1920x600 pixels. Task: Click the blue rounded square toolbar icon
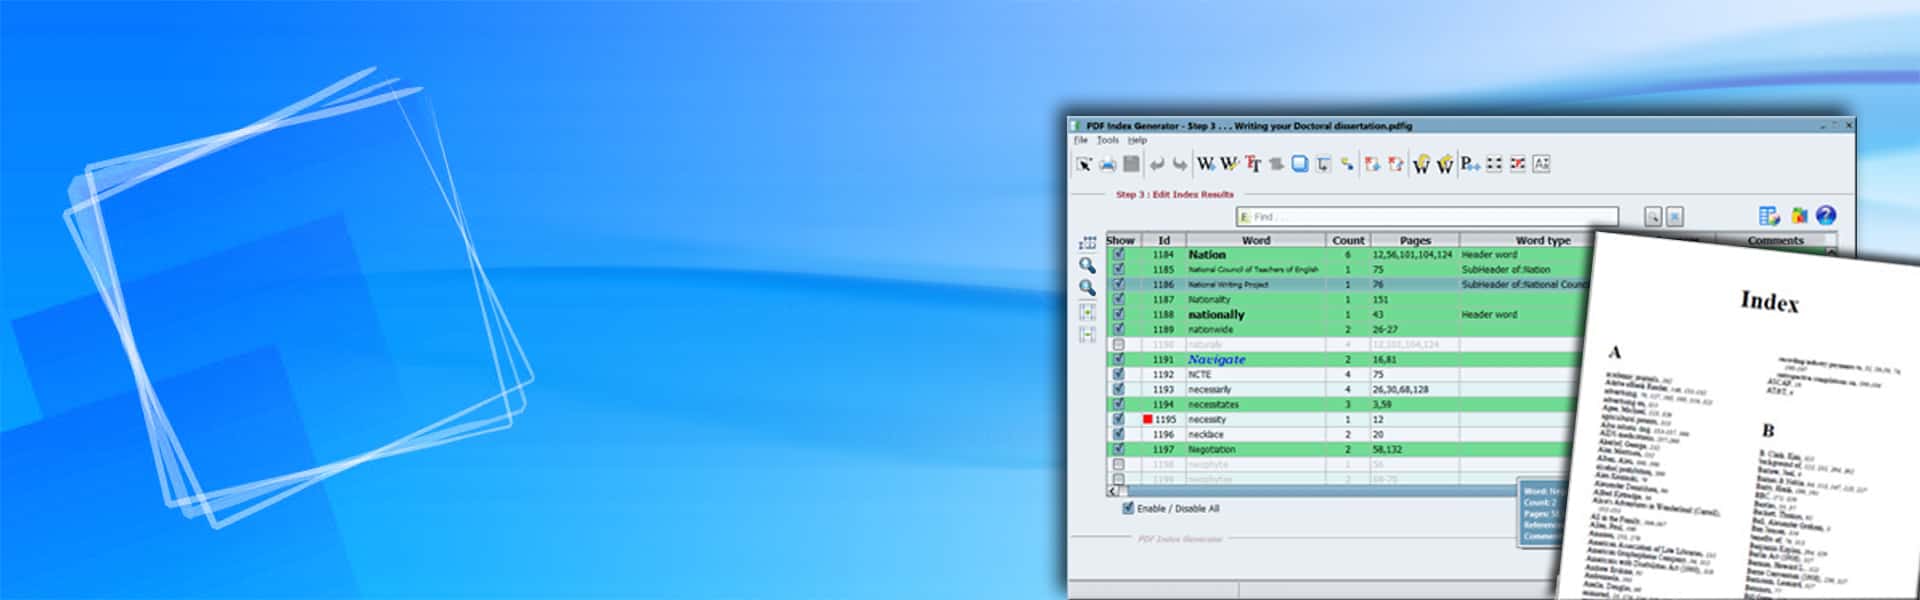point(1300,164)
